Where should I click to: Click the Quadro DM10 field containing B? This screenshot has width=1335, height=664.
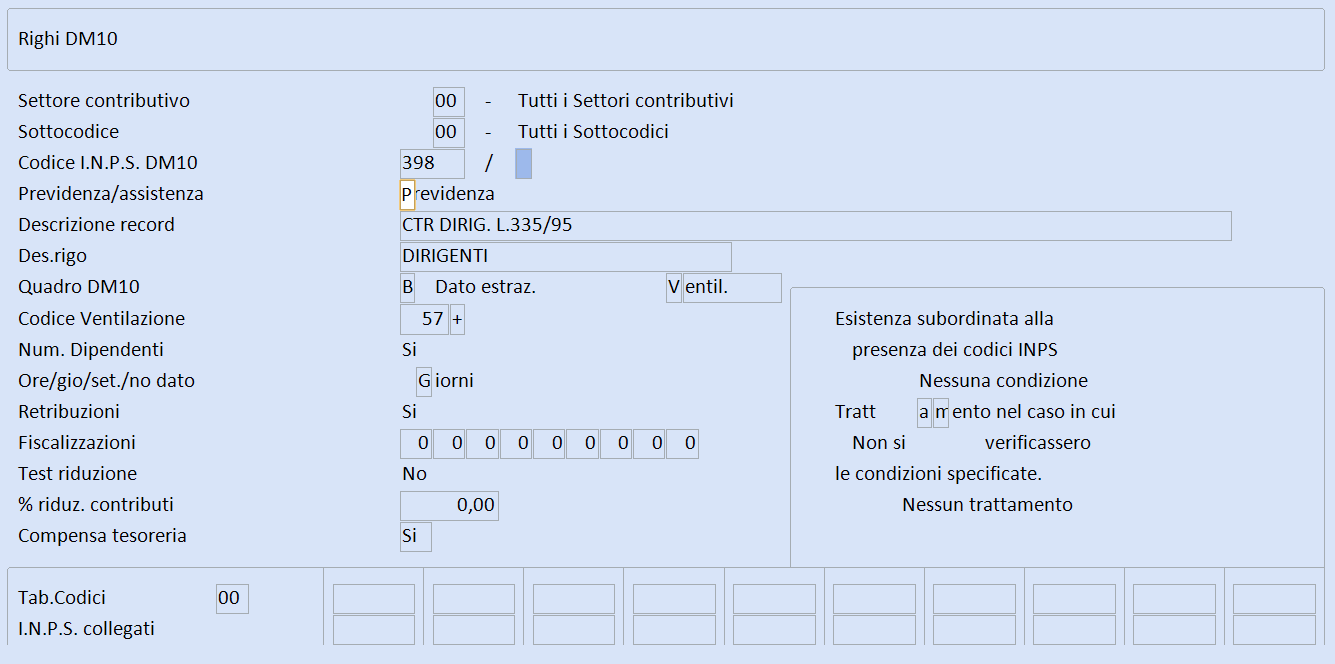(407, 287)
